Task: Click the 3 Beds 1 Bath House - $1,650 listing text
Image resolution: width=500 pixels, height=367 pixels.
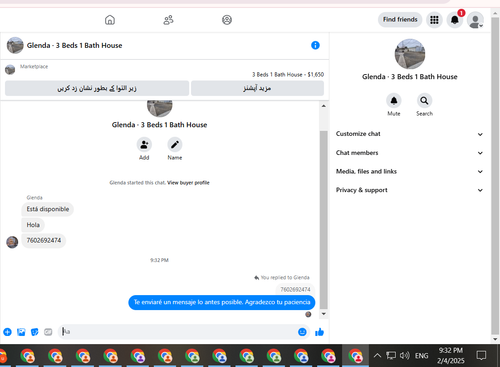Action: (x=288, y=75)
